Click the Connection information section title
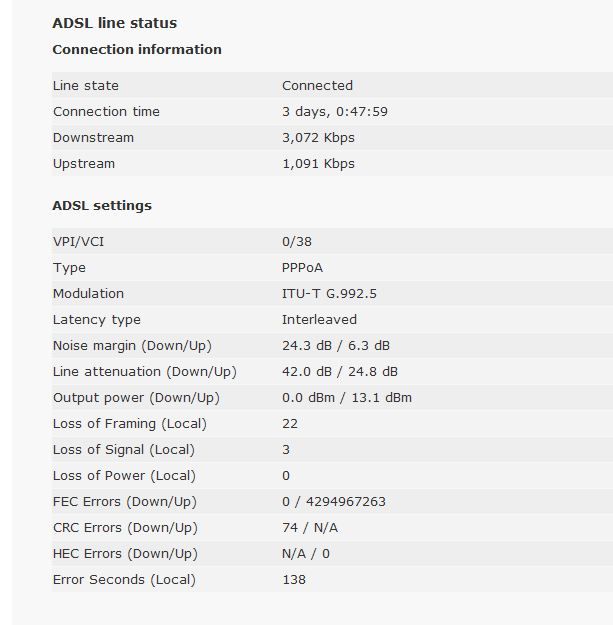The height and width of the screenshot is (625, 613). [x=137, y=49]
